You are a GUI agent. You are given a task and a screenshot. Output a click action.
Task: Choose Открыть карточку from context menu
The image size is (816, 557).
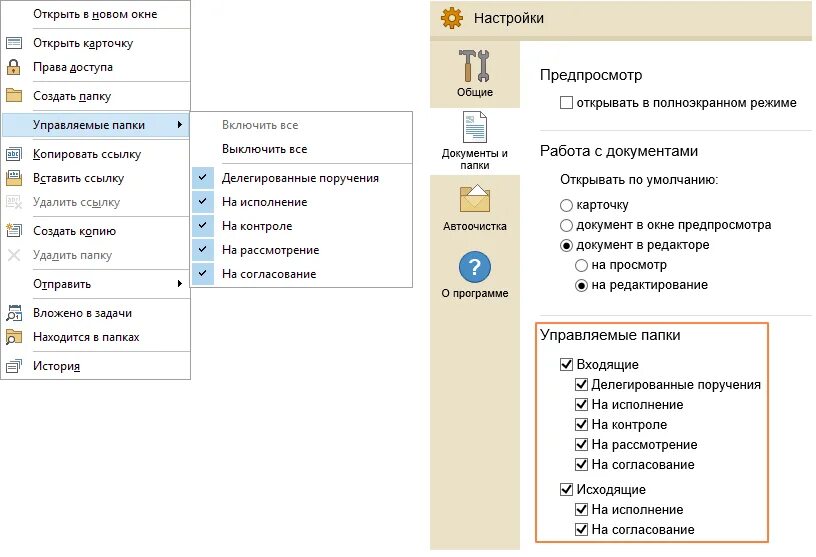(95, 43)
